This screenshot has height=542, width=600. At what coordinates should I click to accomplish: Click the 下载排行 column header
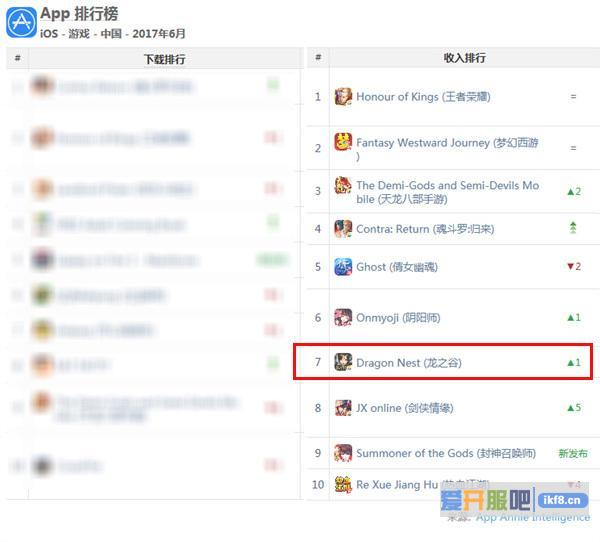(x=165, y=59)
